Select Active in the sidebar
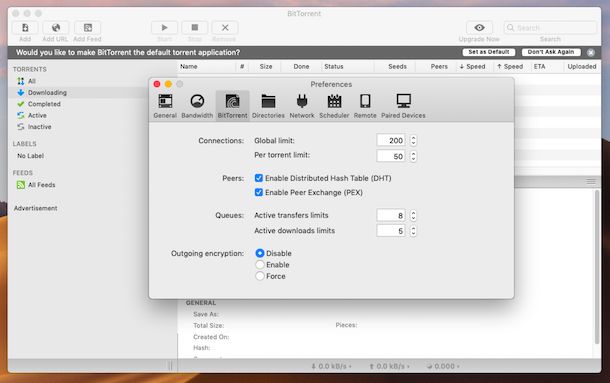This screenshot has width=610, height=383. tap(37, 116)
